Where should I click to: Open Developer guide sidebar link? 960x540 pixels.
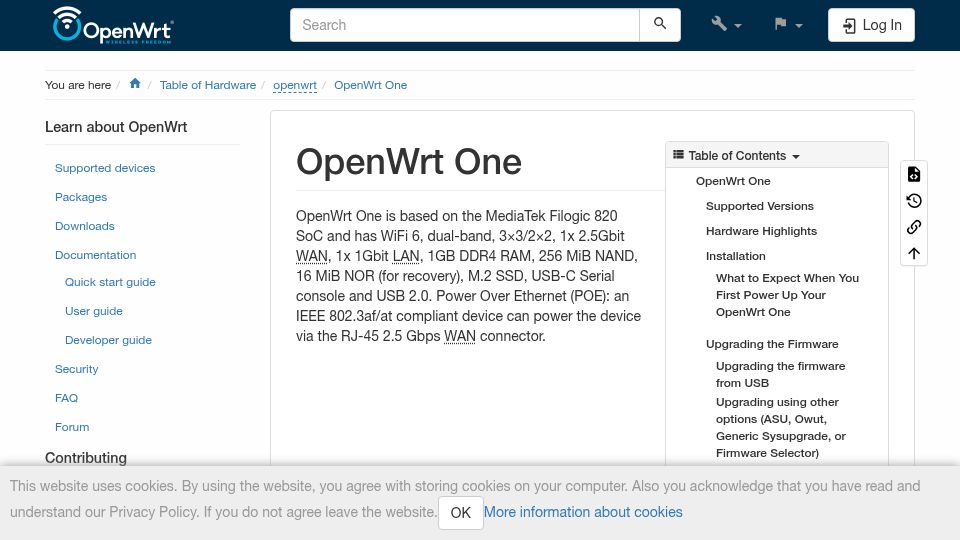(108, 340)
